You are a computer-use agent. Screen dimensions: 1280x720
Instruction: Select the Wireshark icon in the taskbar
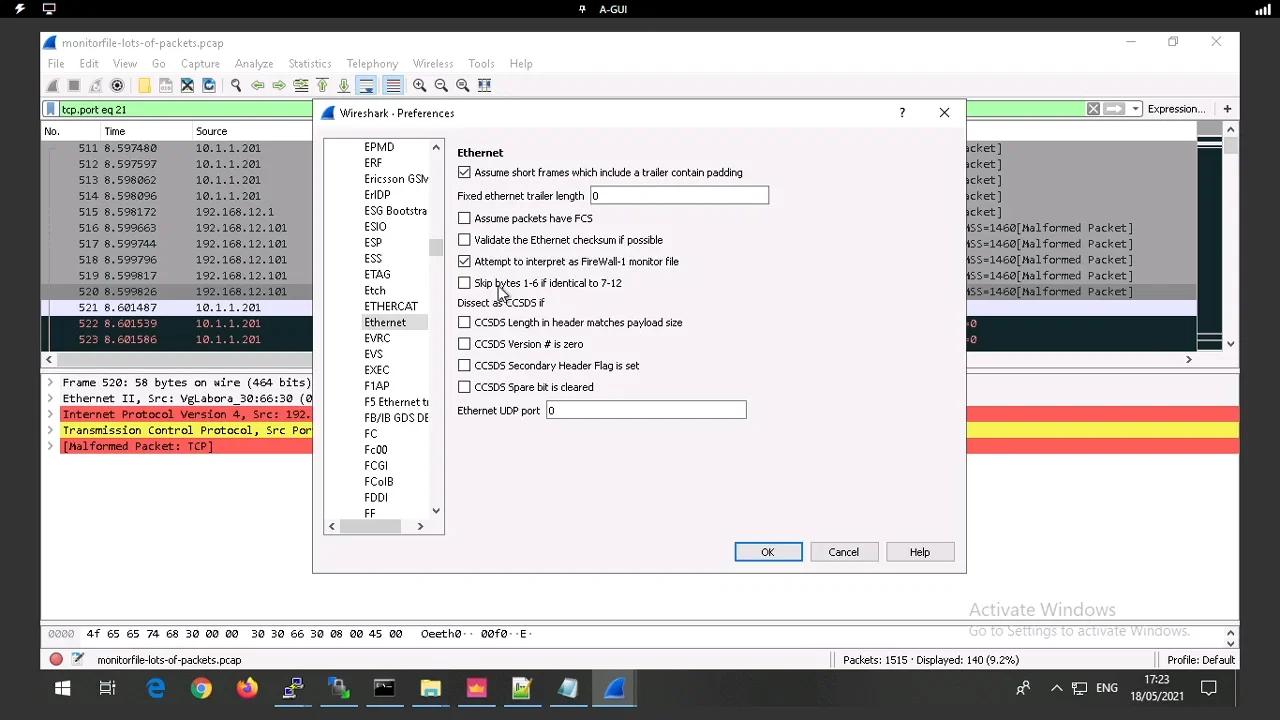tap(614, 688)
